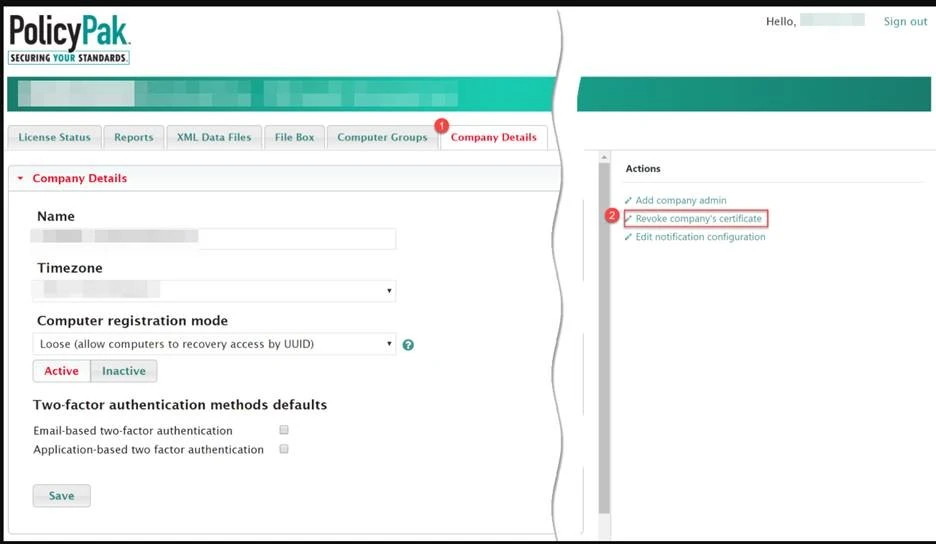The width and height of the screenshot is (936, 544).
Task: Enable Email-based two-factor authentication checkbox
Action: click(284, 430)
